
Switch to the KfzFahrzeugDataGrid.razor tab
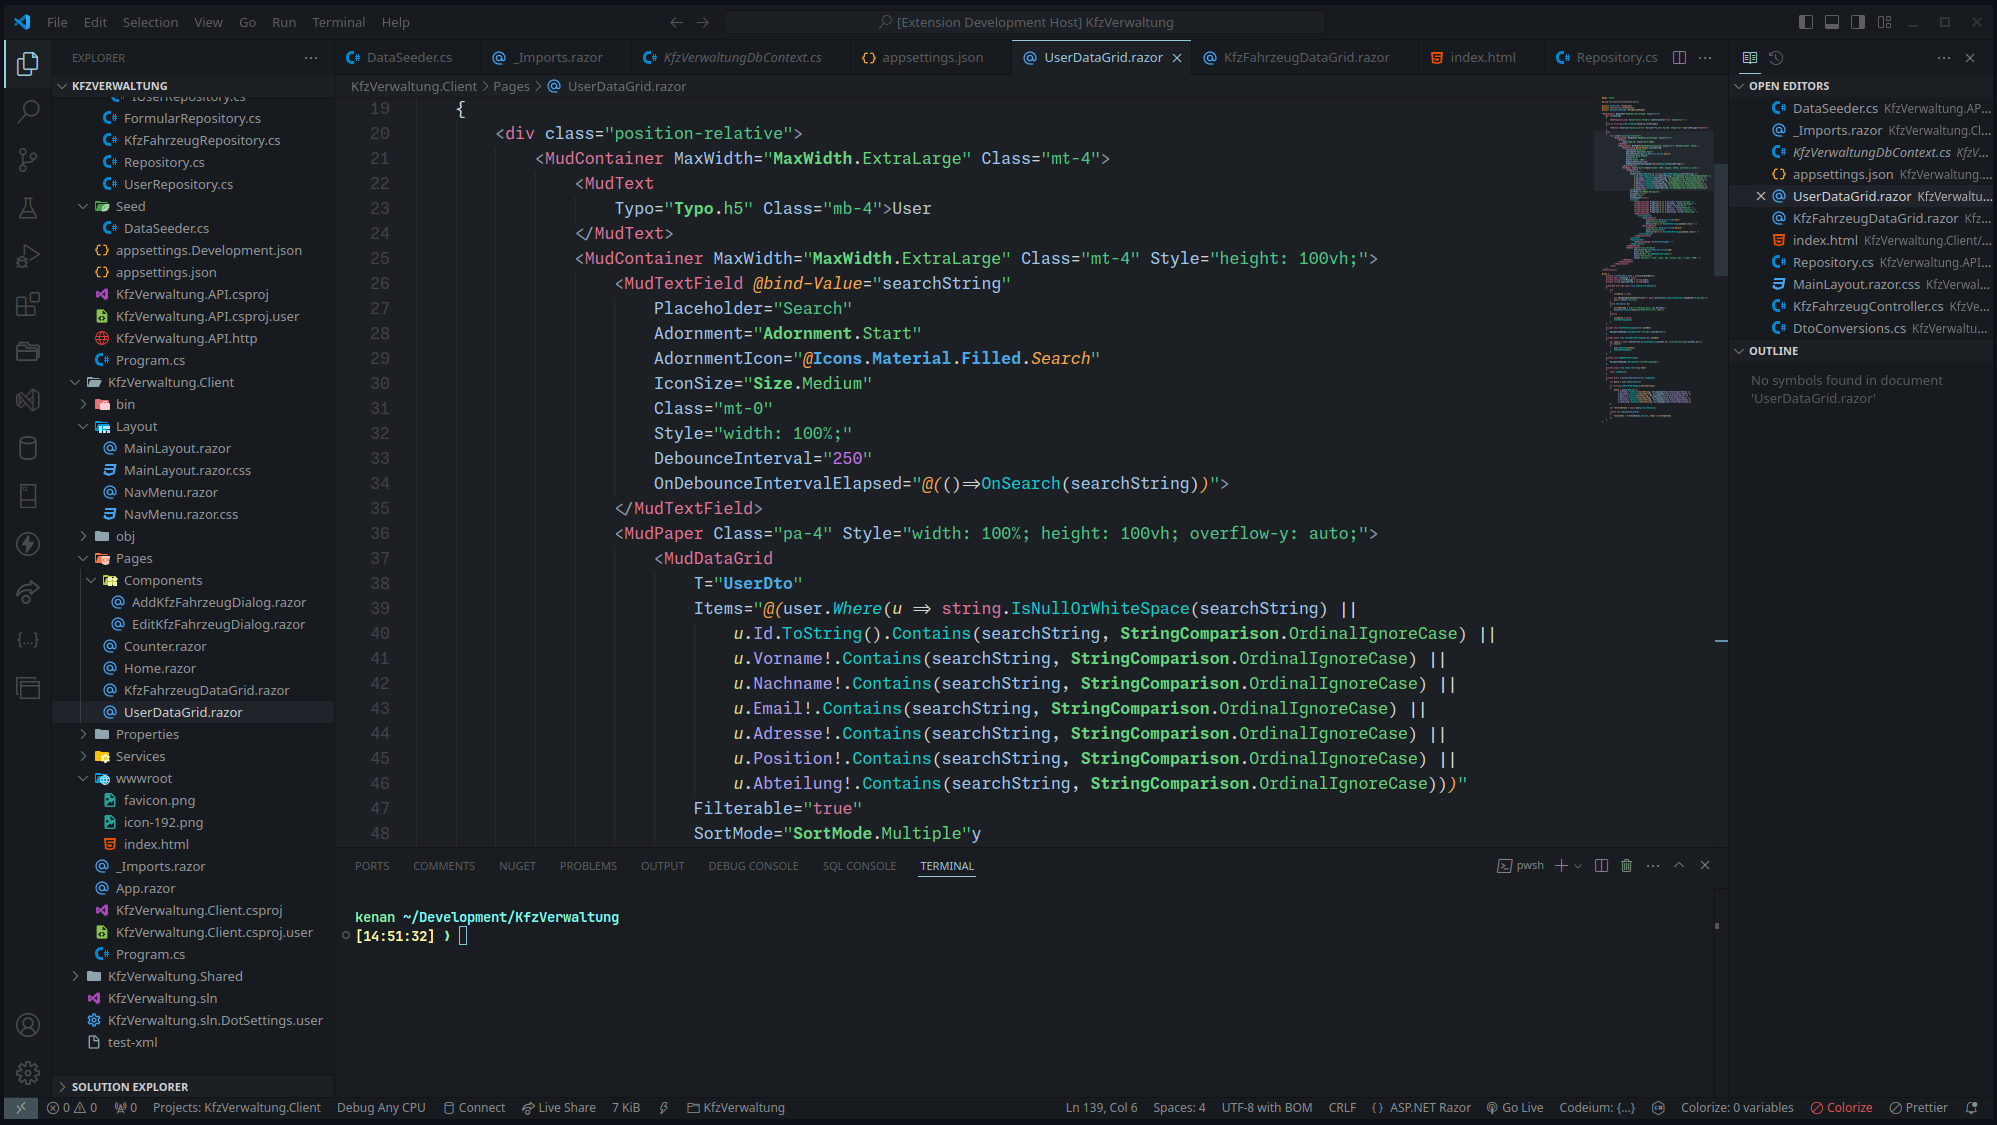point(1305,58)
